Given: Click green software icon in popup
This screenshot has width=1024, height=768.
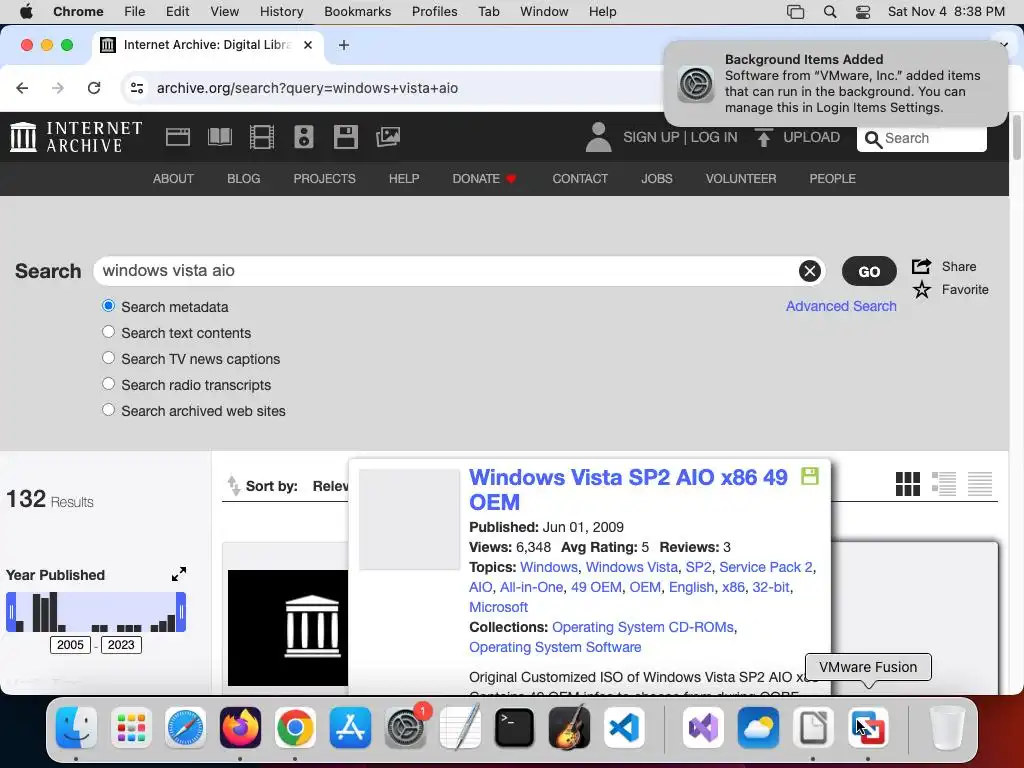Looking at the screenshot, I should point(810,476).
